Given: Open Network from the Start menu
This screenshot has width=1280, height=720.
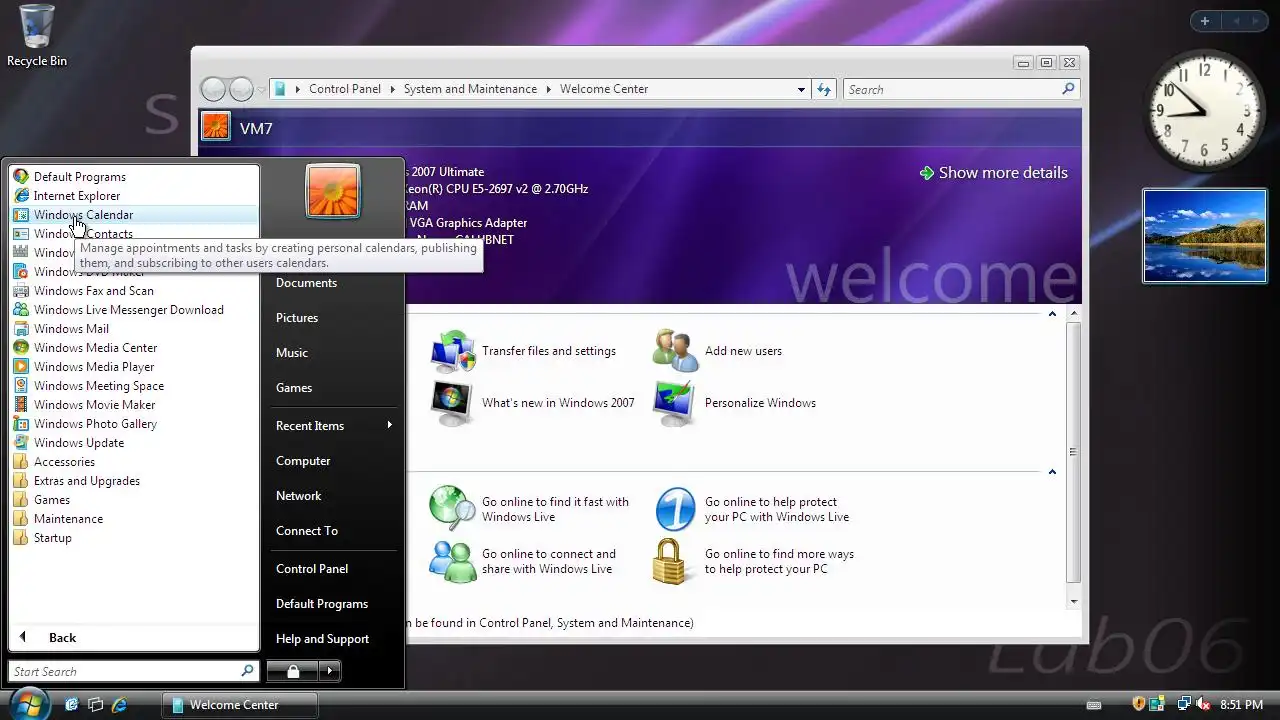Looking at the screenshot, I should coord(333,496).
